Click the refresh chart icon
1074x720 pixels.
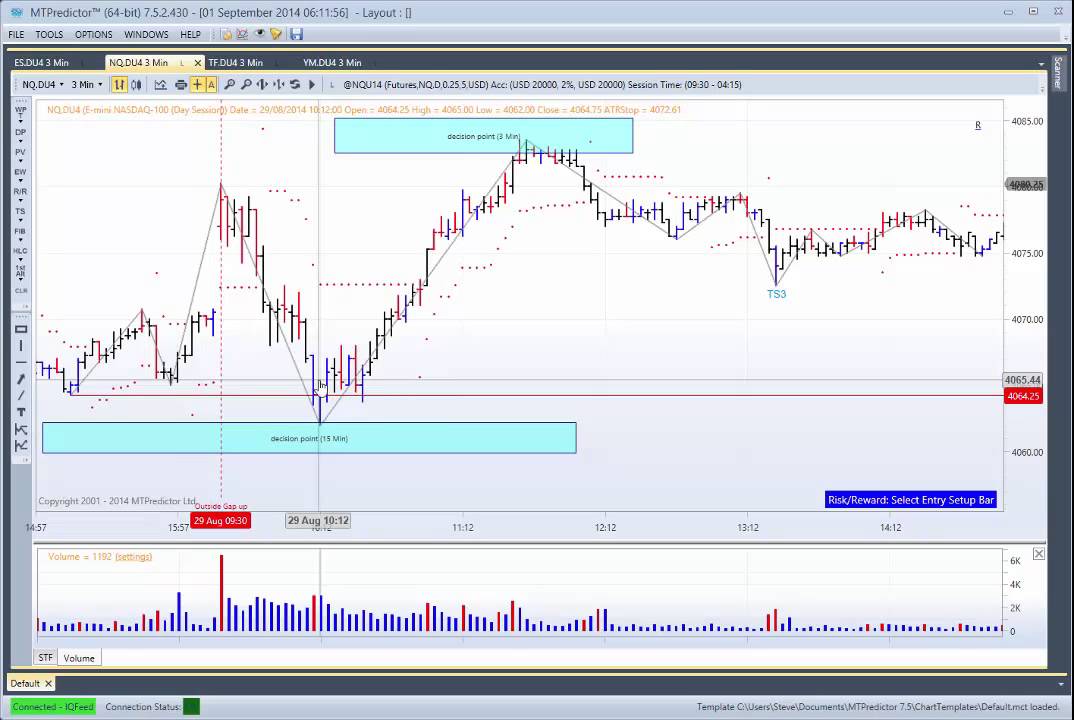coord(295,84)
